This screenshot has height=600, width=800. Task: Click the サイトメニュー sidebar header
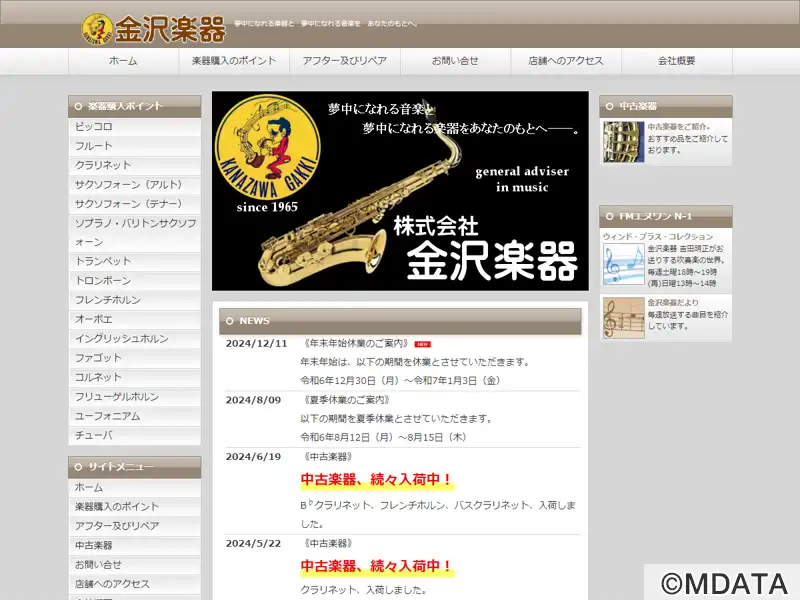135,467
